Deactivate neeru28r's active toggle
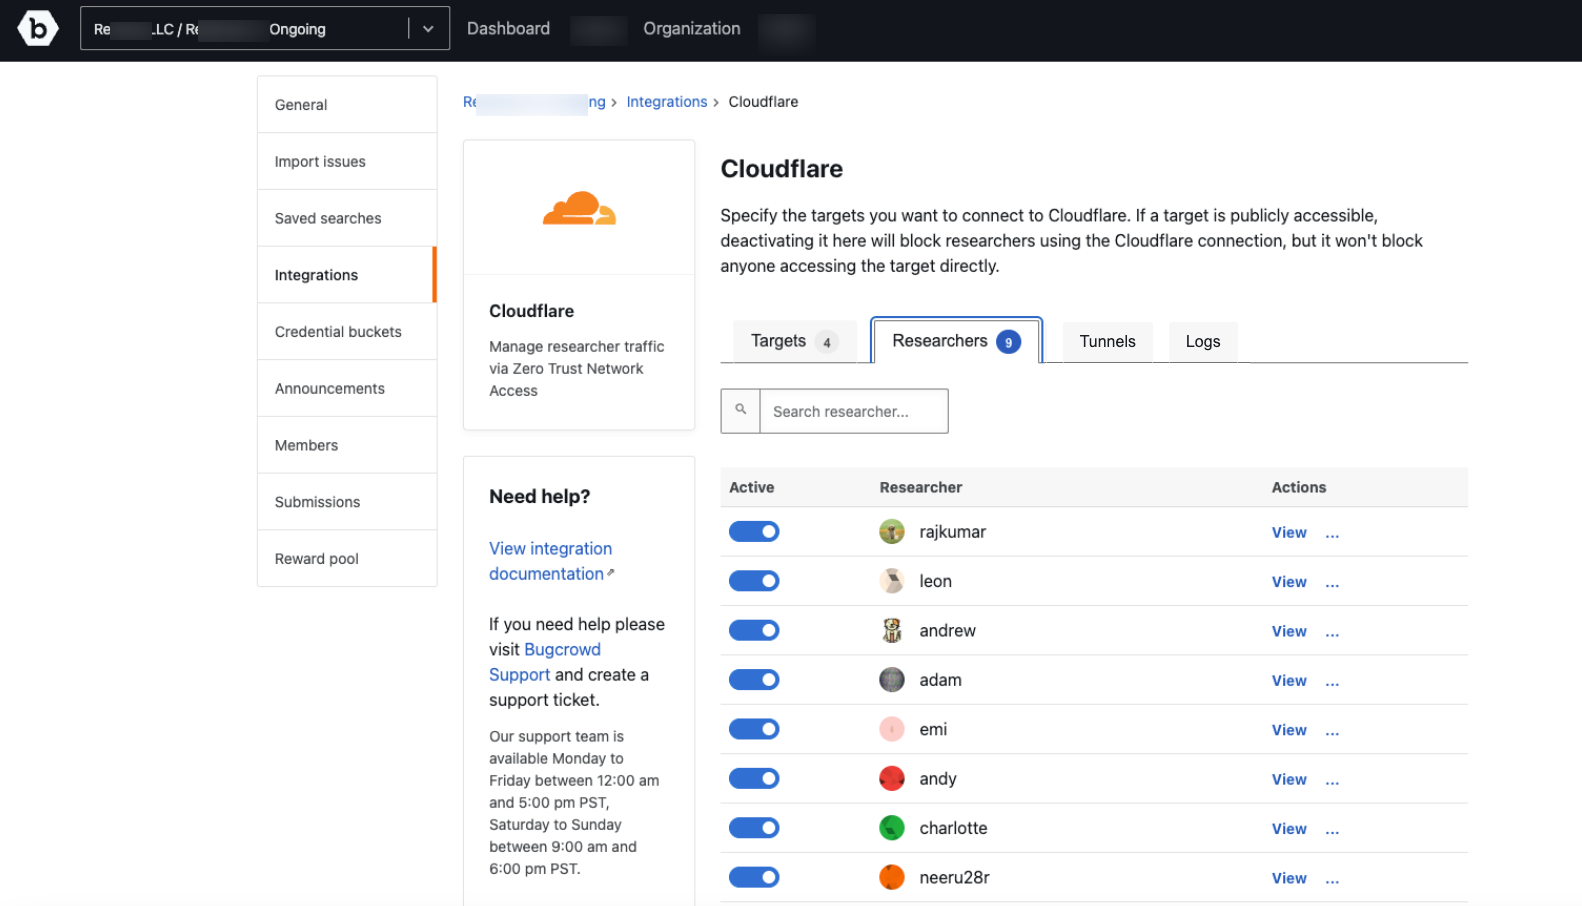Viewport: 1582px width, 906px height. [x=754, y=877]
